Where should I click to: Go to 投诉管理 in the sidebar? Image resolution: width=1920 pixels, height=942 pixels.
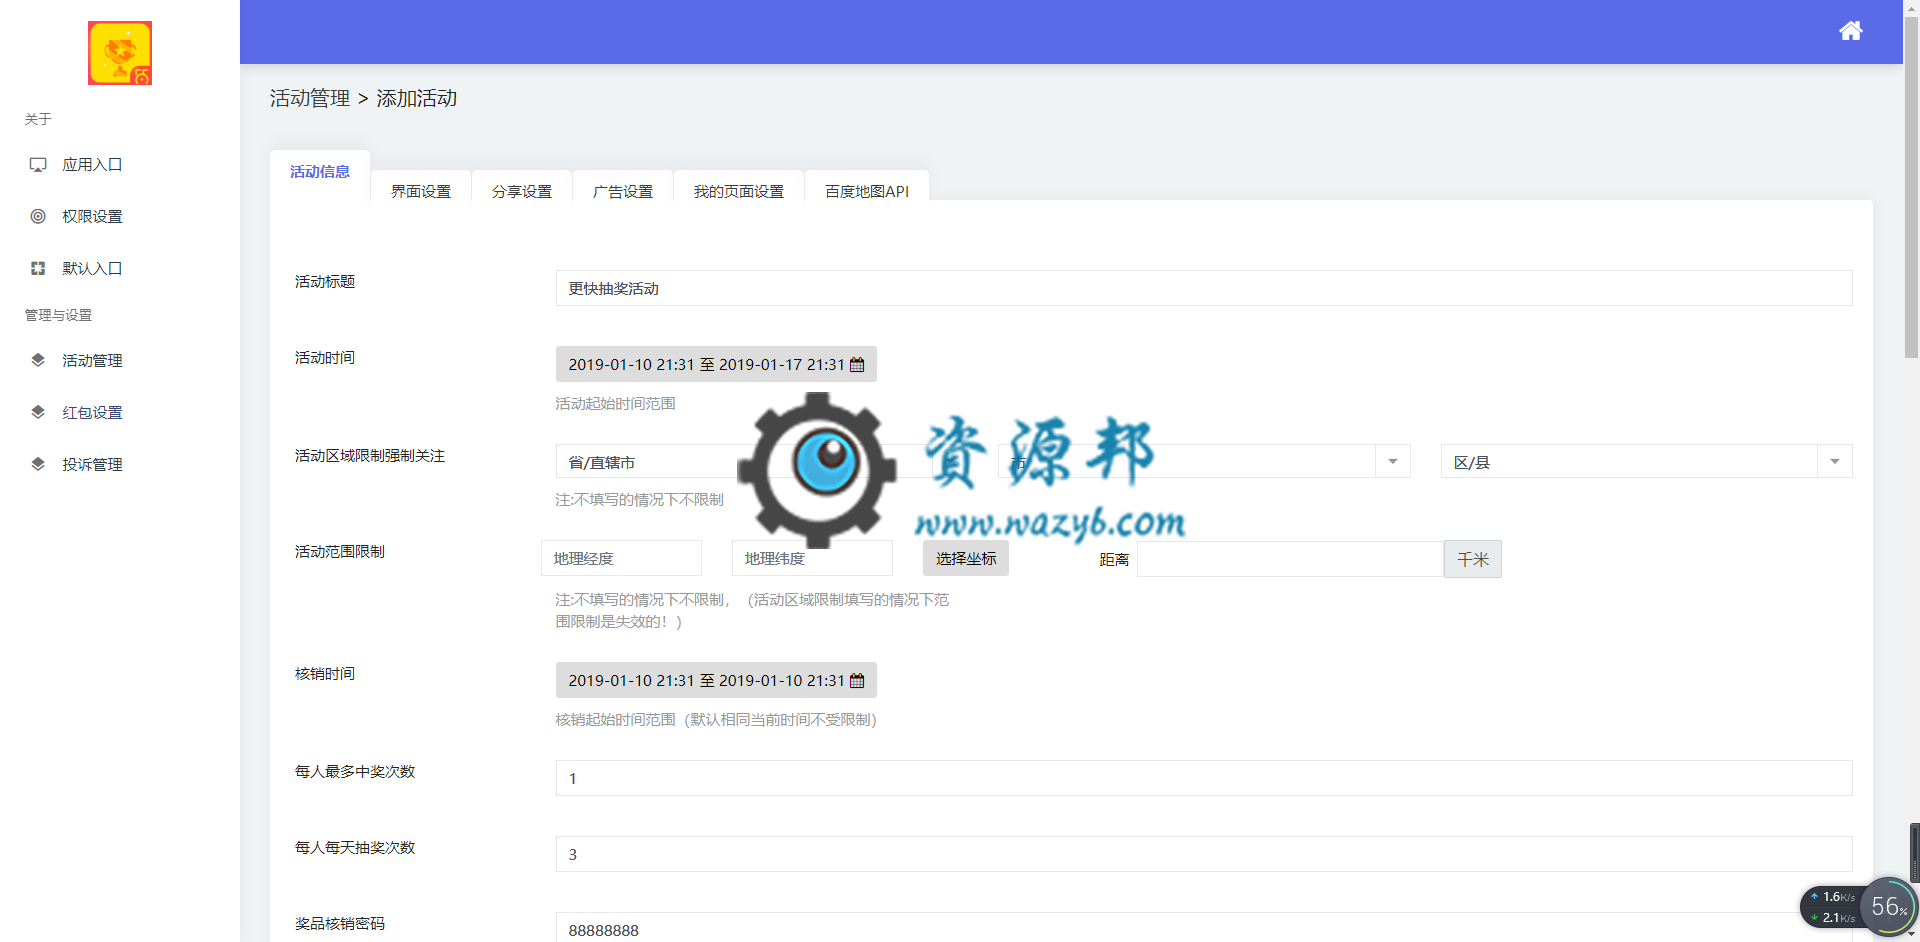pos(92,465)
